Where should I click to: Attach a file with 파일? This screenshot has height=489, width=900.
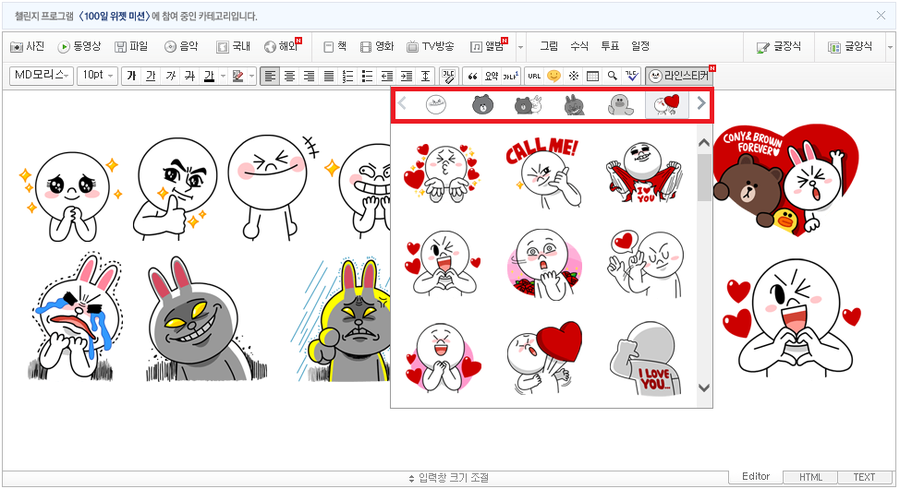click(x=131, y=46)
